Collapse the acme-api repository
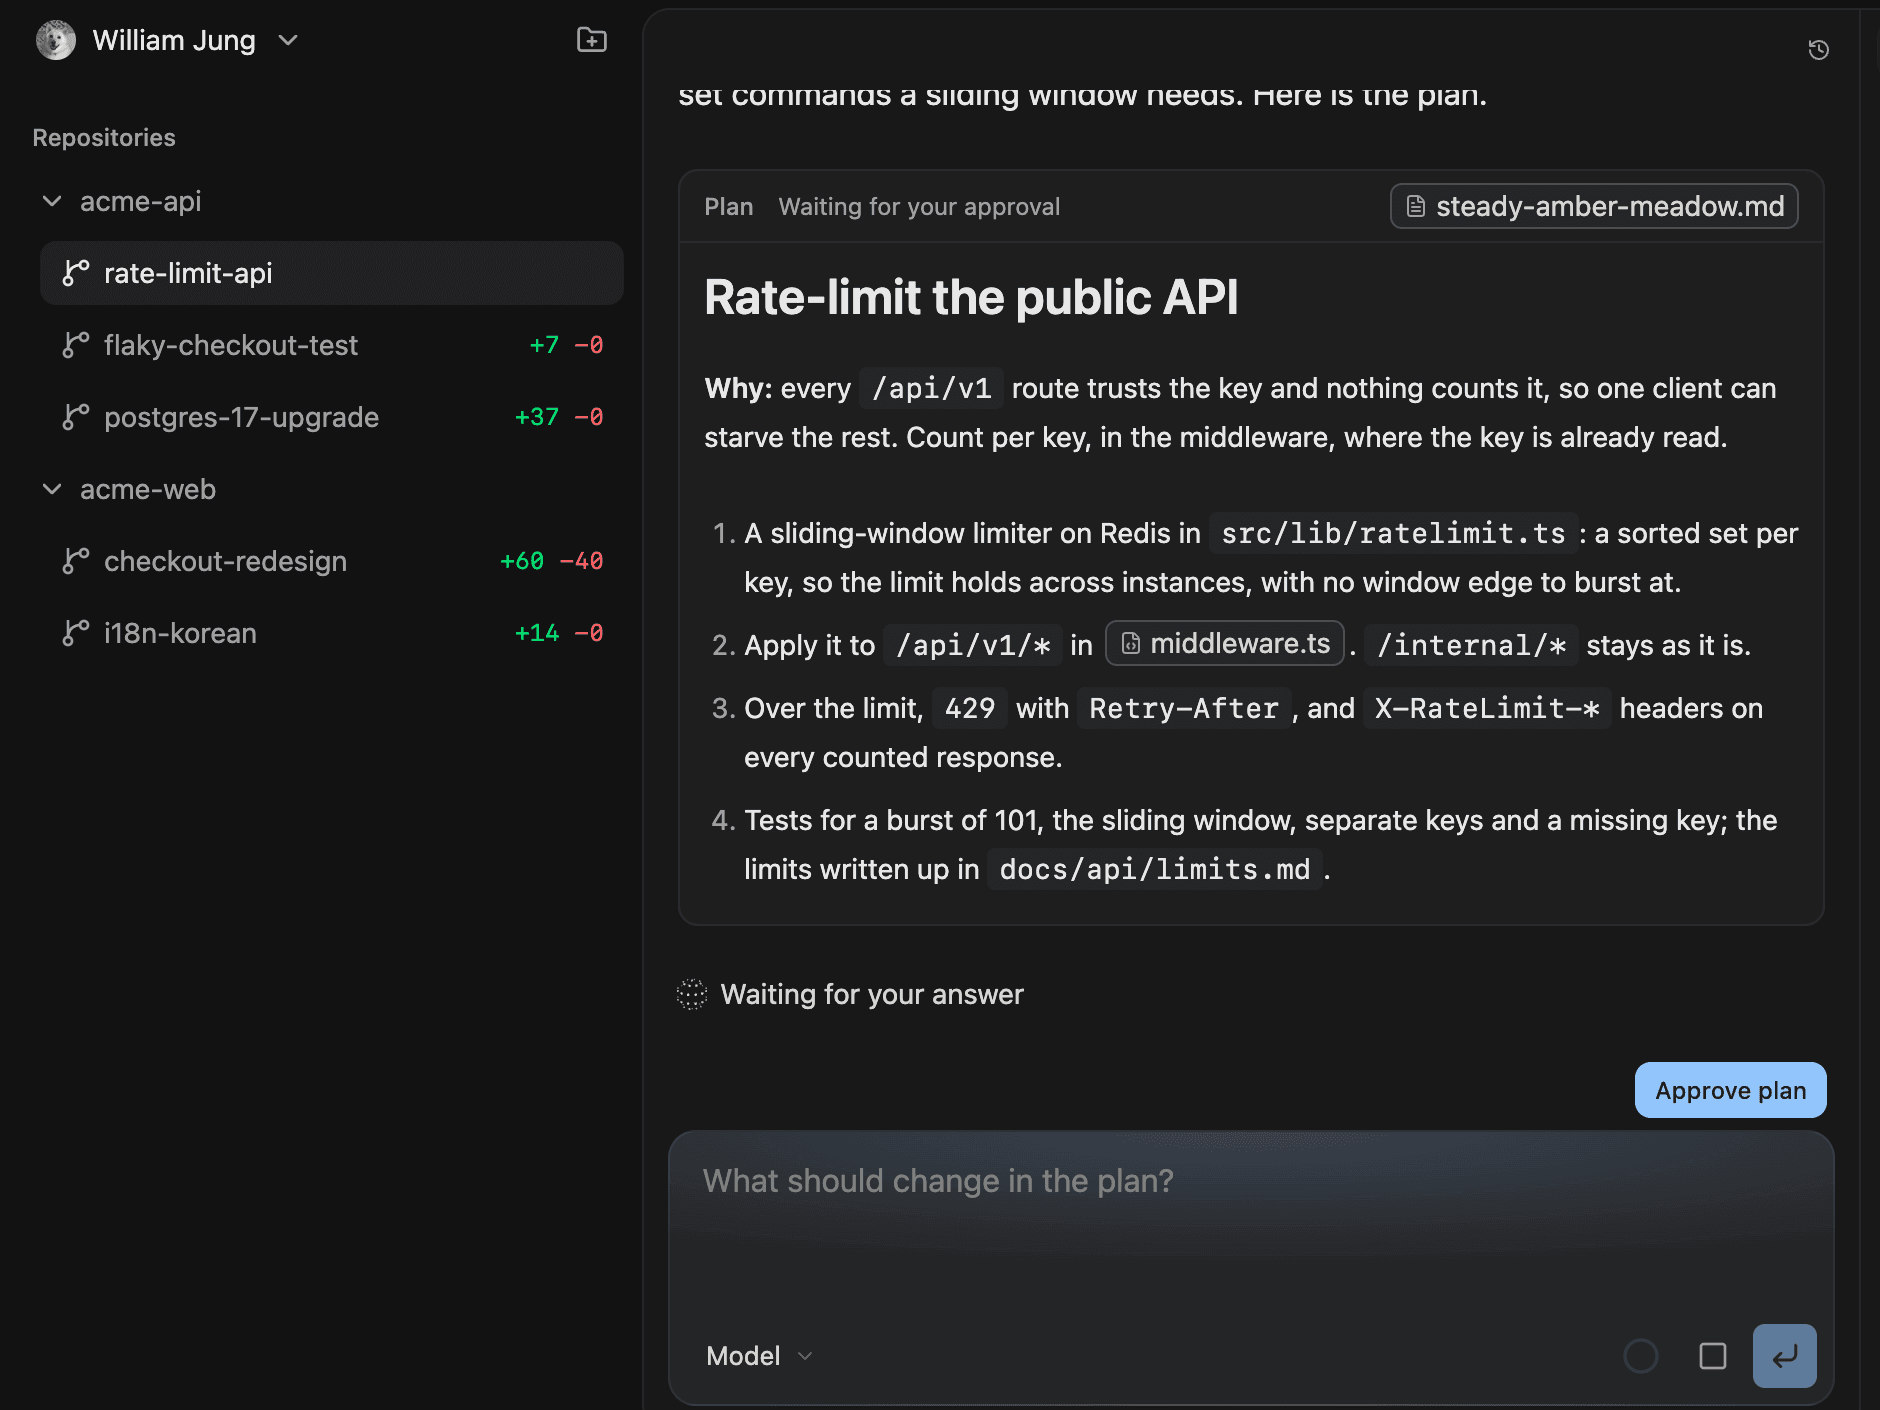1880x1410 pixels. click(x=52, y=201)
